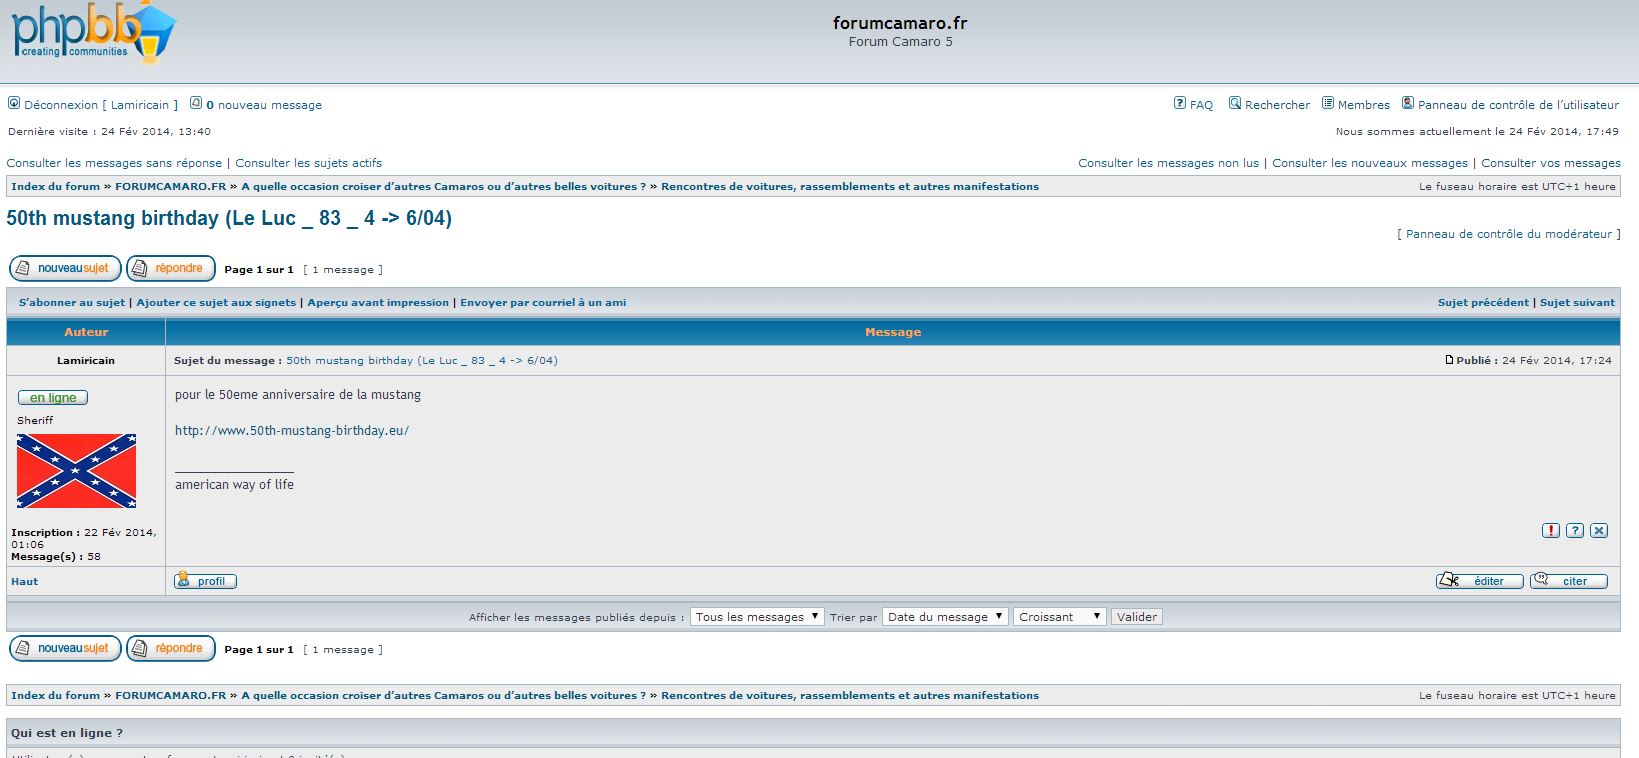Image resolution: width=1639 pixels, height=758 pixels.
Task: Click the phpBB logo
Action: (x=93, y=35)
